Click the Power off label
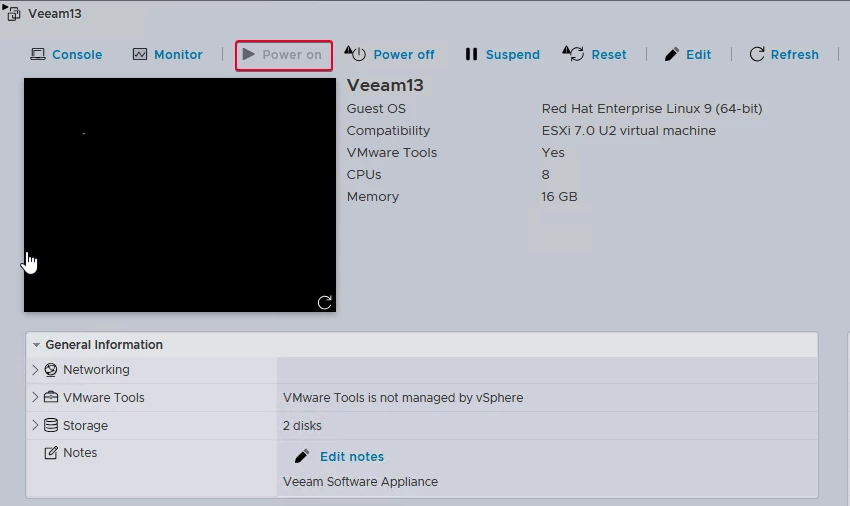Screen dimensions: 850x506 pyautogui.click(x=404, y=55)
